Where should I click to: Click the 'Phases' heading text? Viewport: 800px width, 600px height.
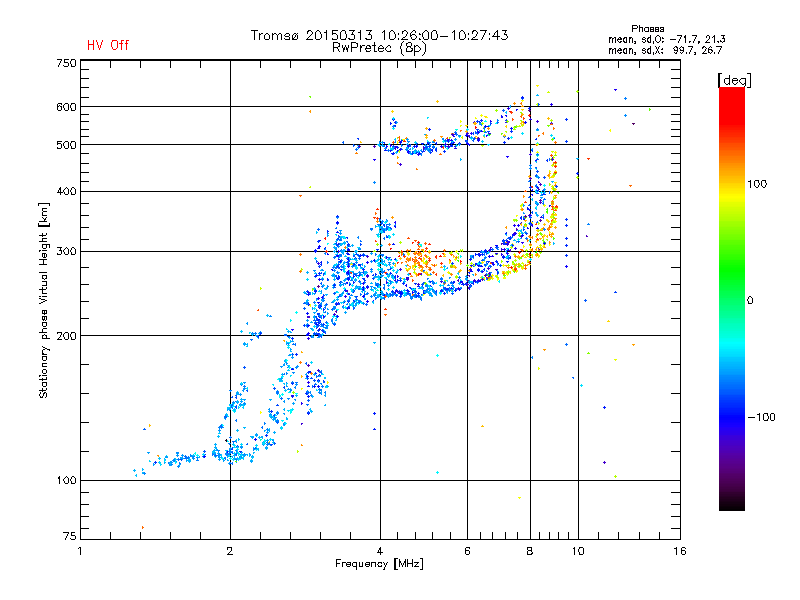(647, 29)
